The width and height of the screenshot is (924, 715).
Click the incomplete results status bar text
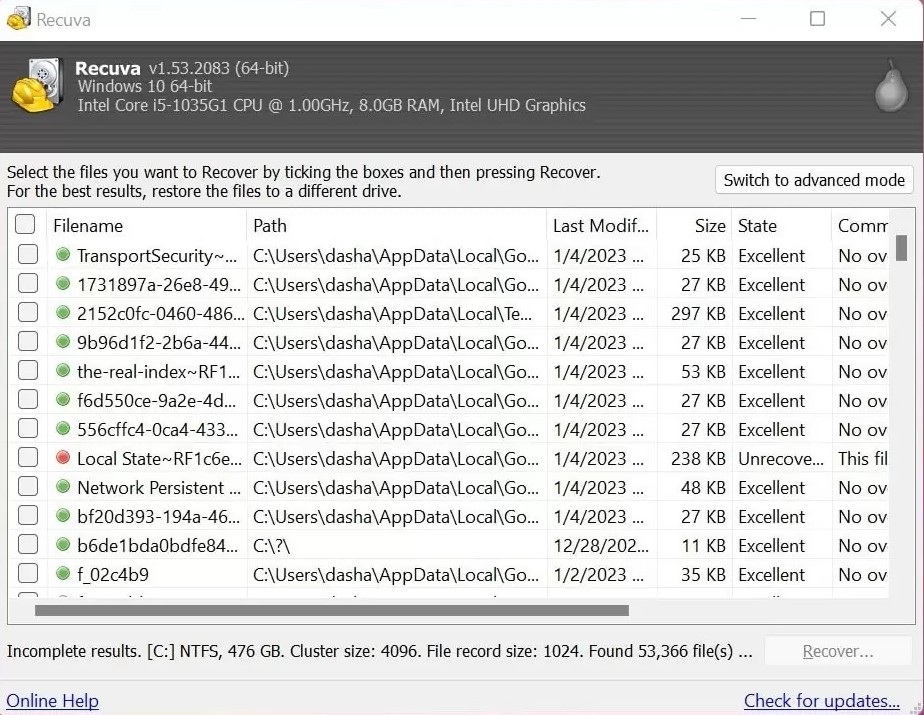coord(380,651)
